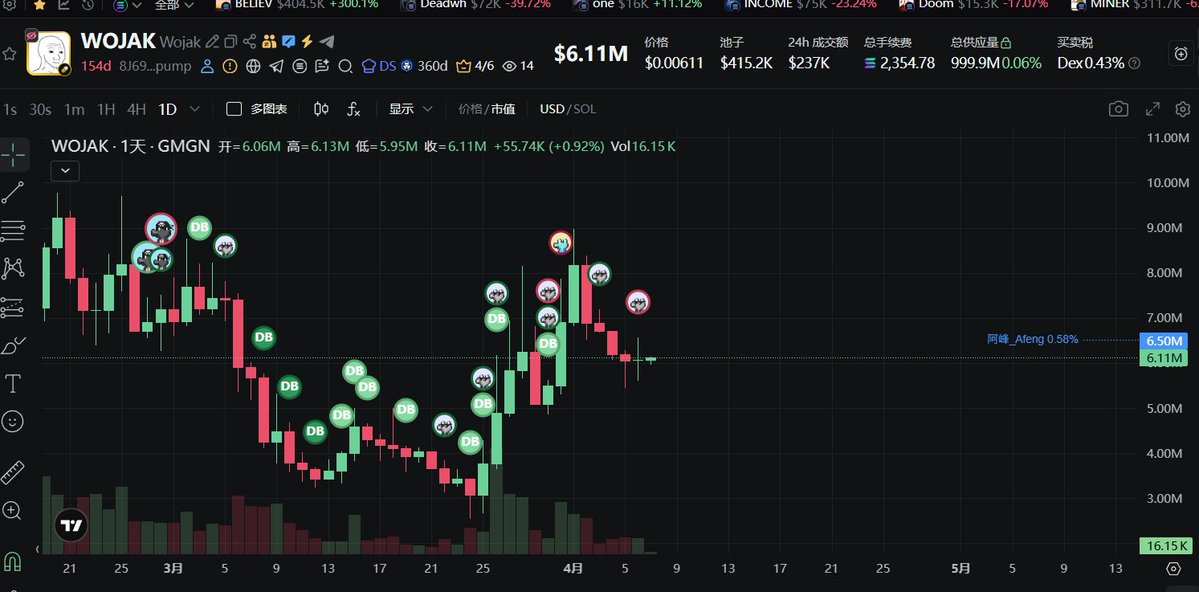The height and width of the screenshot is (592, 1199).
Task: Open the token website globe icon
Action: [254, 67]
